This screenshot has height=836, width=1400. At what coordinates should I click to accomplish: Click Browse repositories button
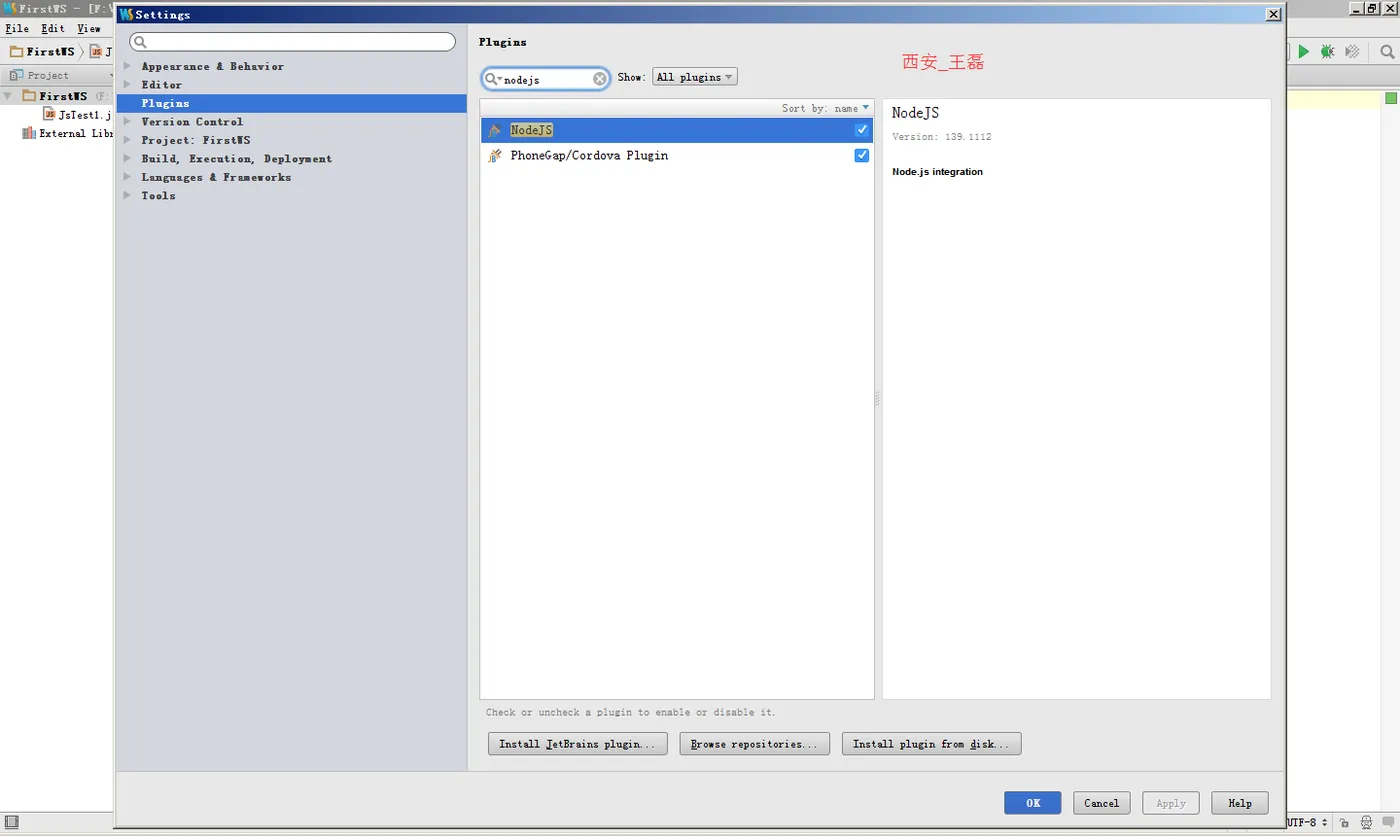(755, 745)
